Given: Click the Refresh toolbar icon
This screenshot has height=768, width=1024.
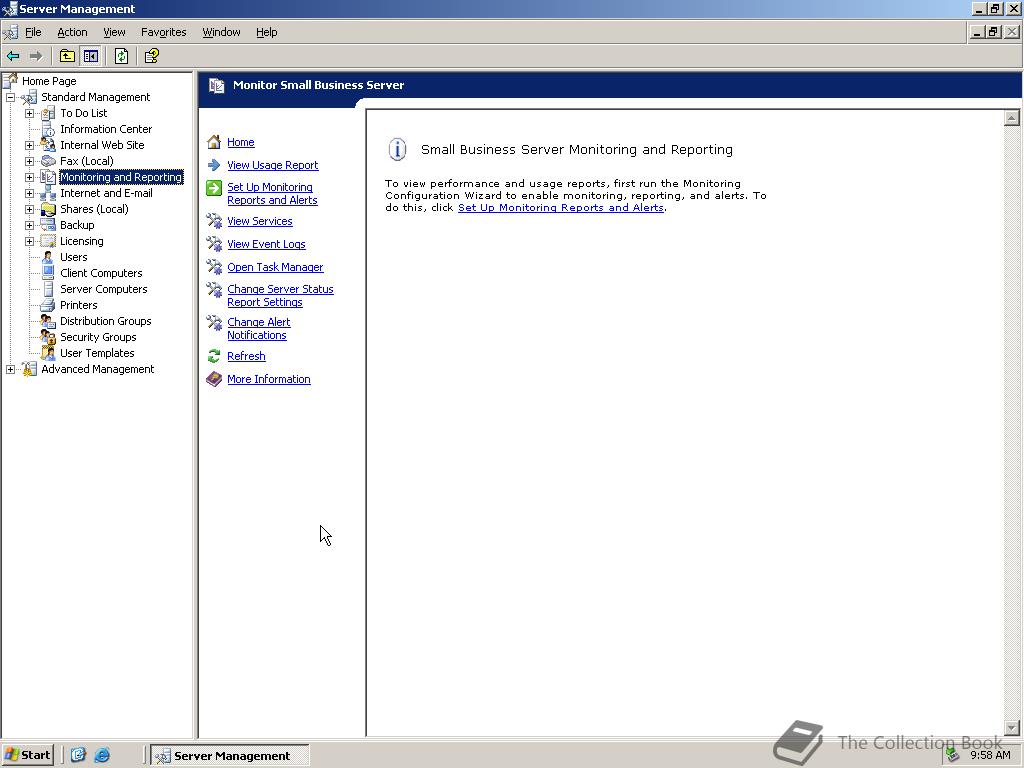Looking at the screenshot, I should (x=121, y=56).
